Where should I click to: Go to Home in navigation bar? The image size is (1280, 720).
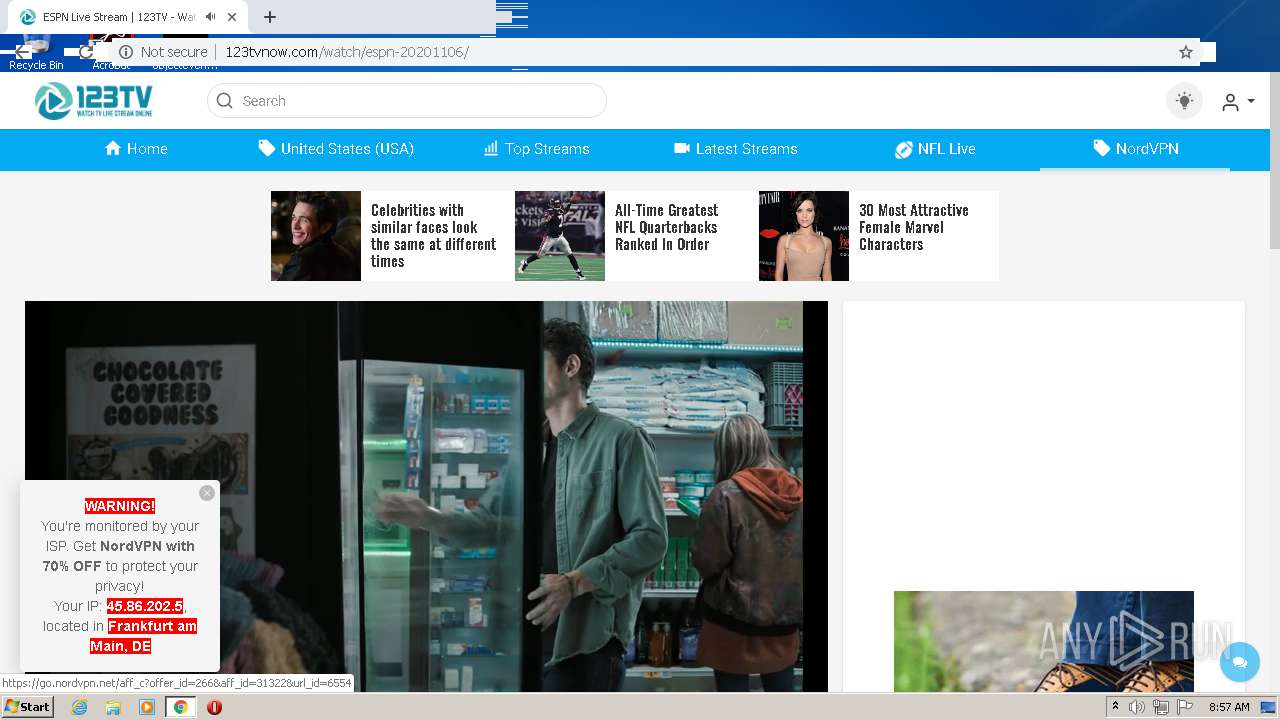(x=136, y=149)
